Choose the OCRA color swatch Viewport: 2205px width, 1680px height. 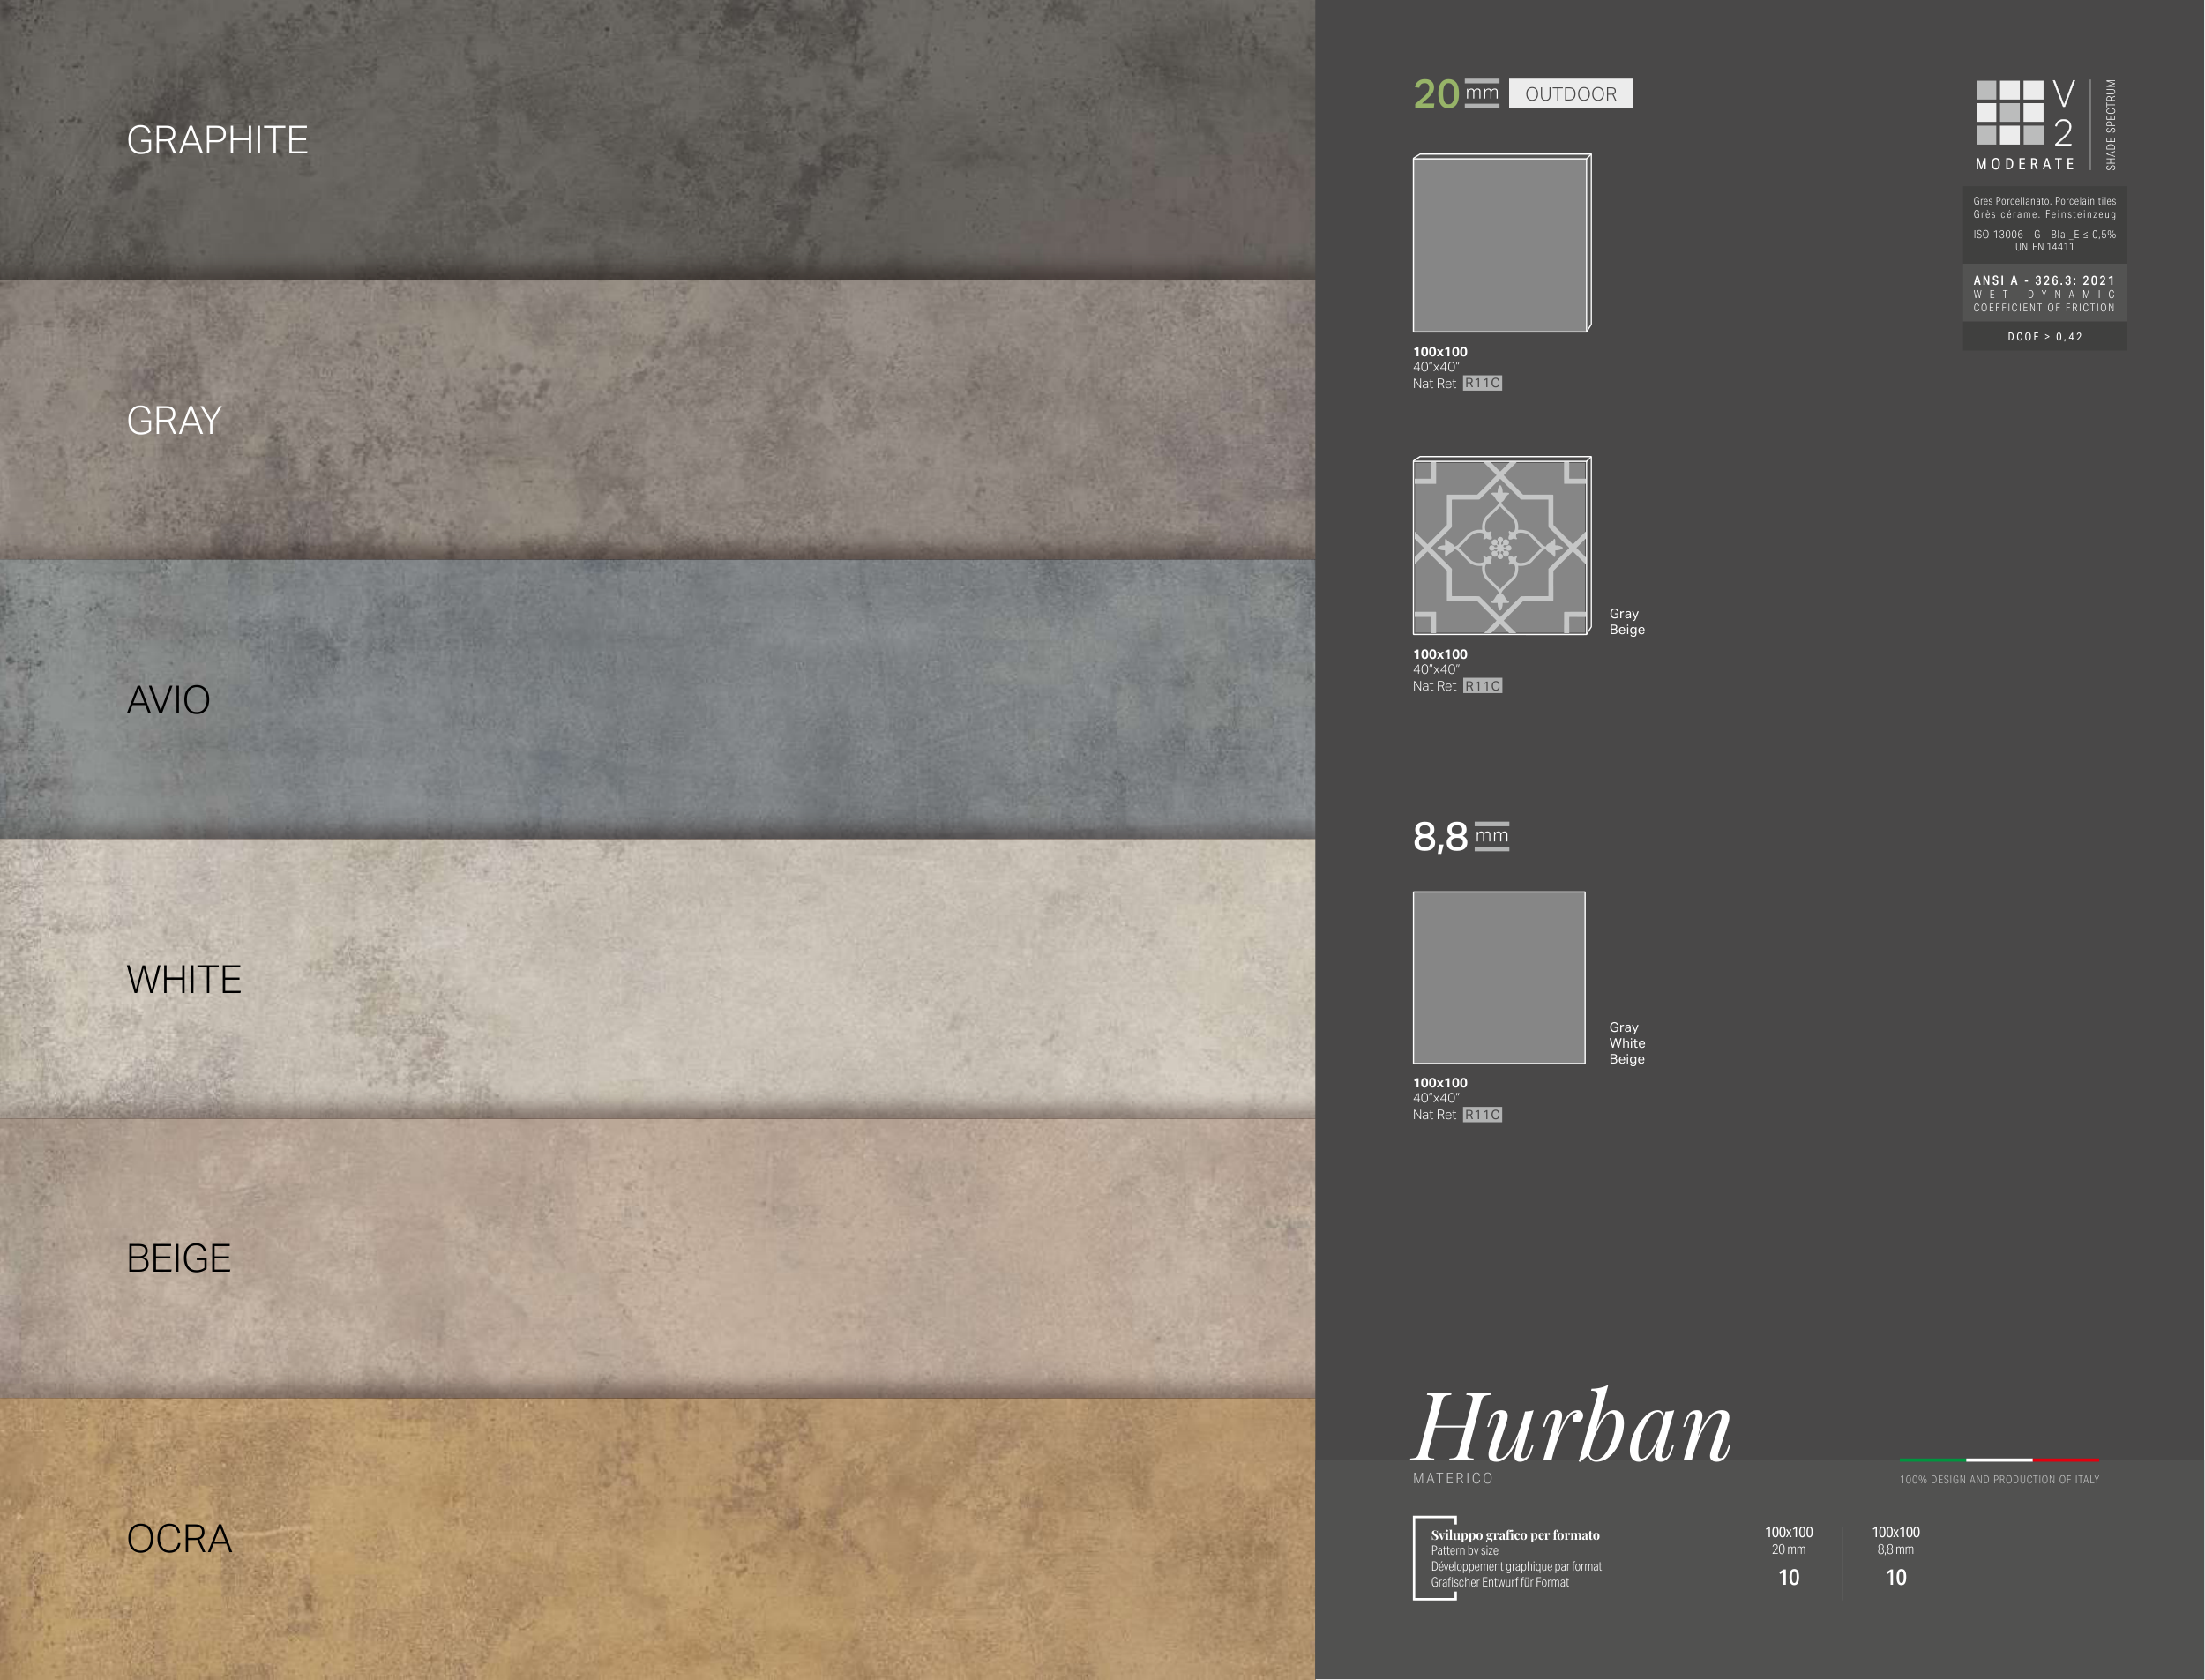point(657,1538)
